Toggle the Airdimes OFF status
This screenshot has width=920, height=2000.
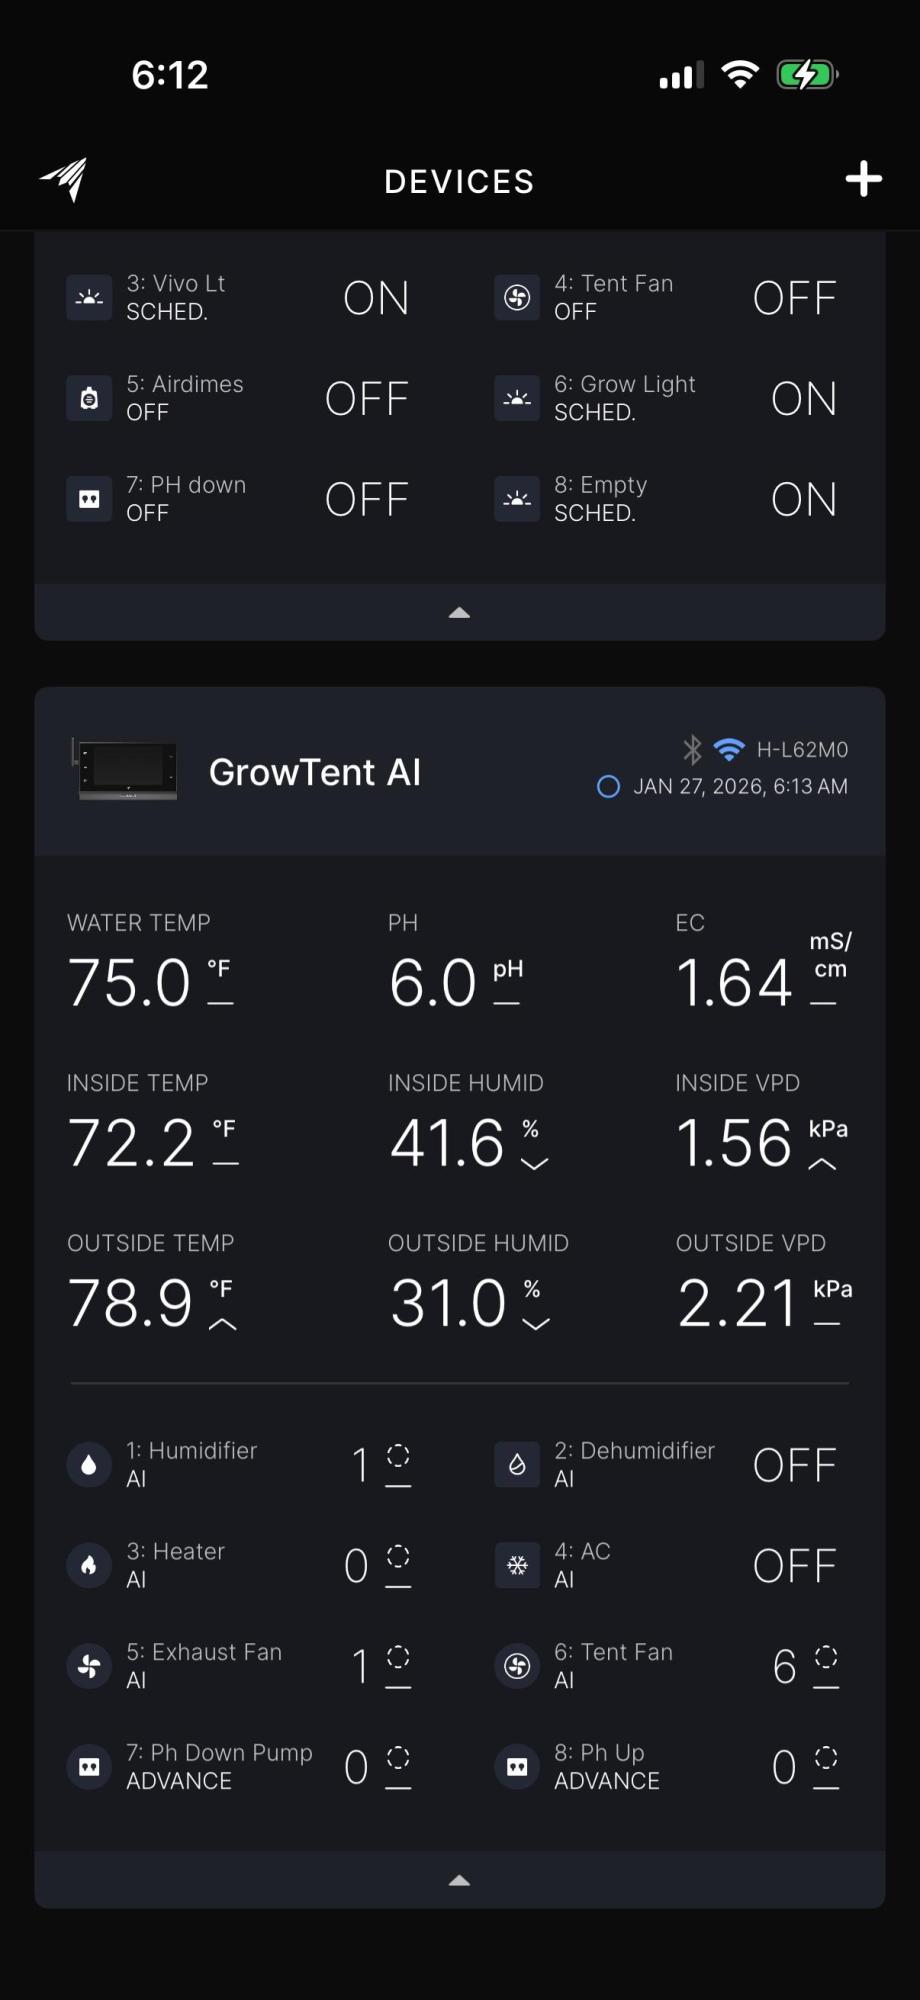[367, 399]
